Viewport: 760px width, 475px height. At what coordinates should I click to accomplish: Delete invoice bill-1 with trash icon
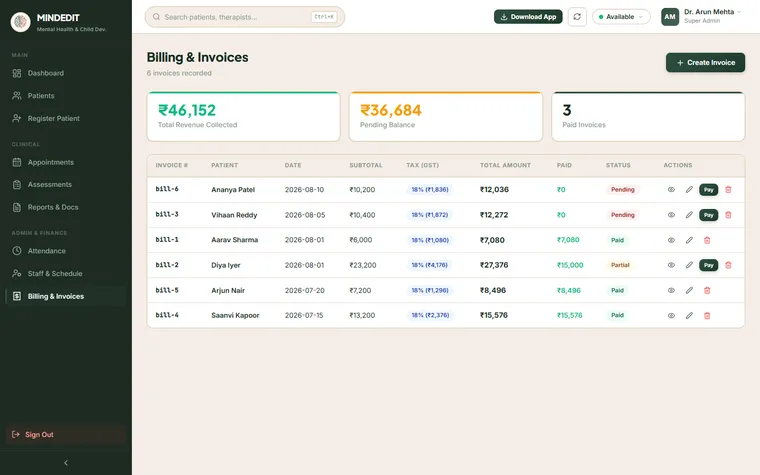707,240
